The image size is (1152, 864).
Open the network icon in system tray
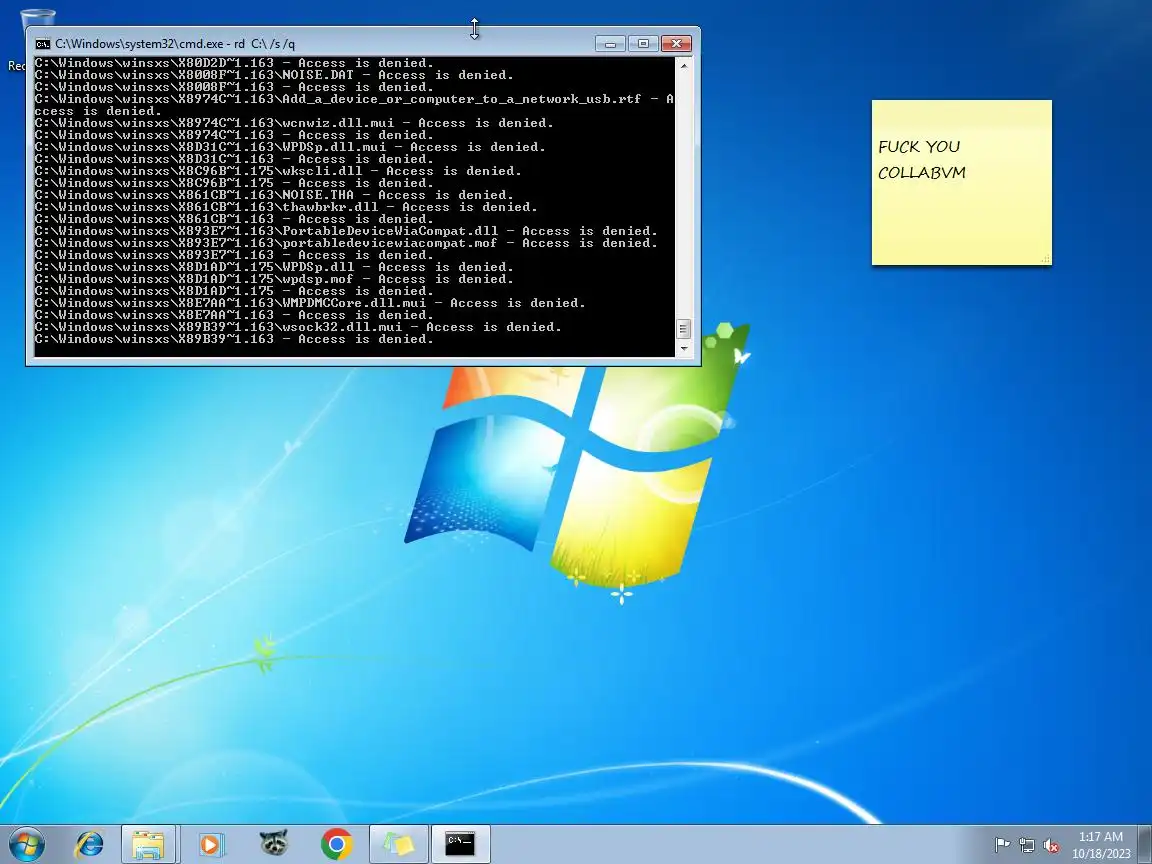[1026, 846]
